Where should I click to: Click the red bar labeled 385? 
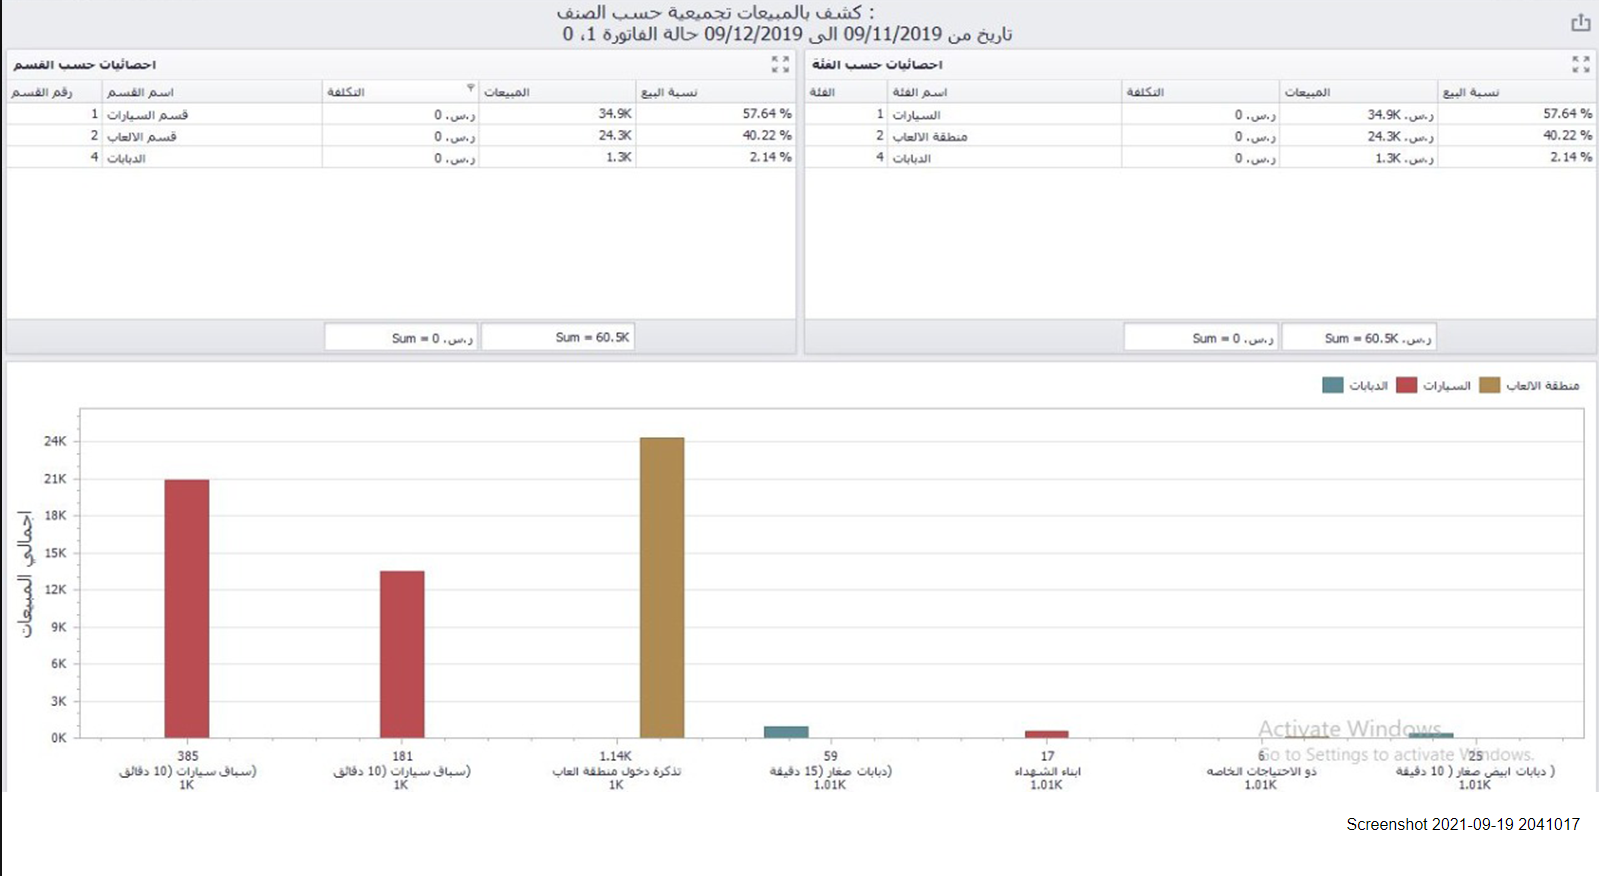(187, 608)
